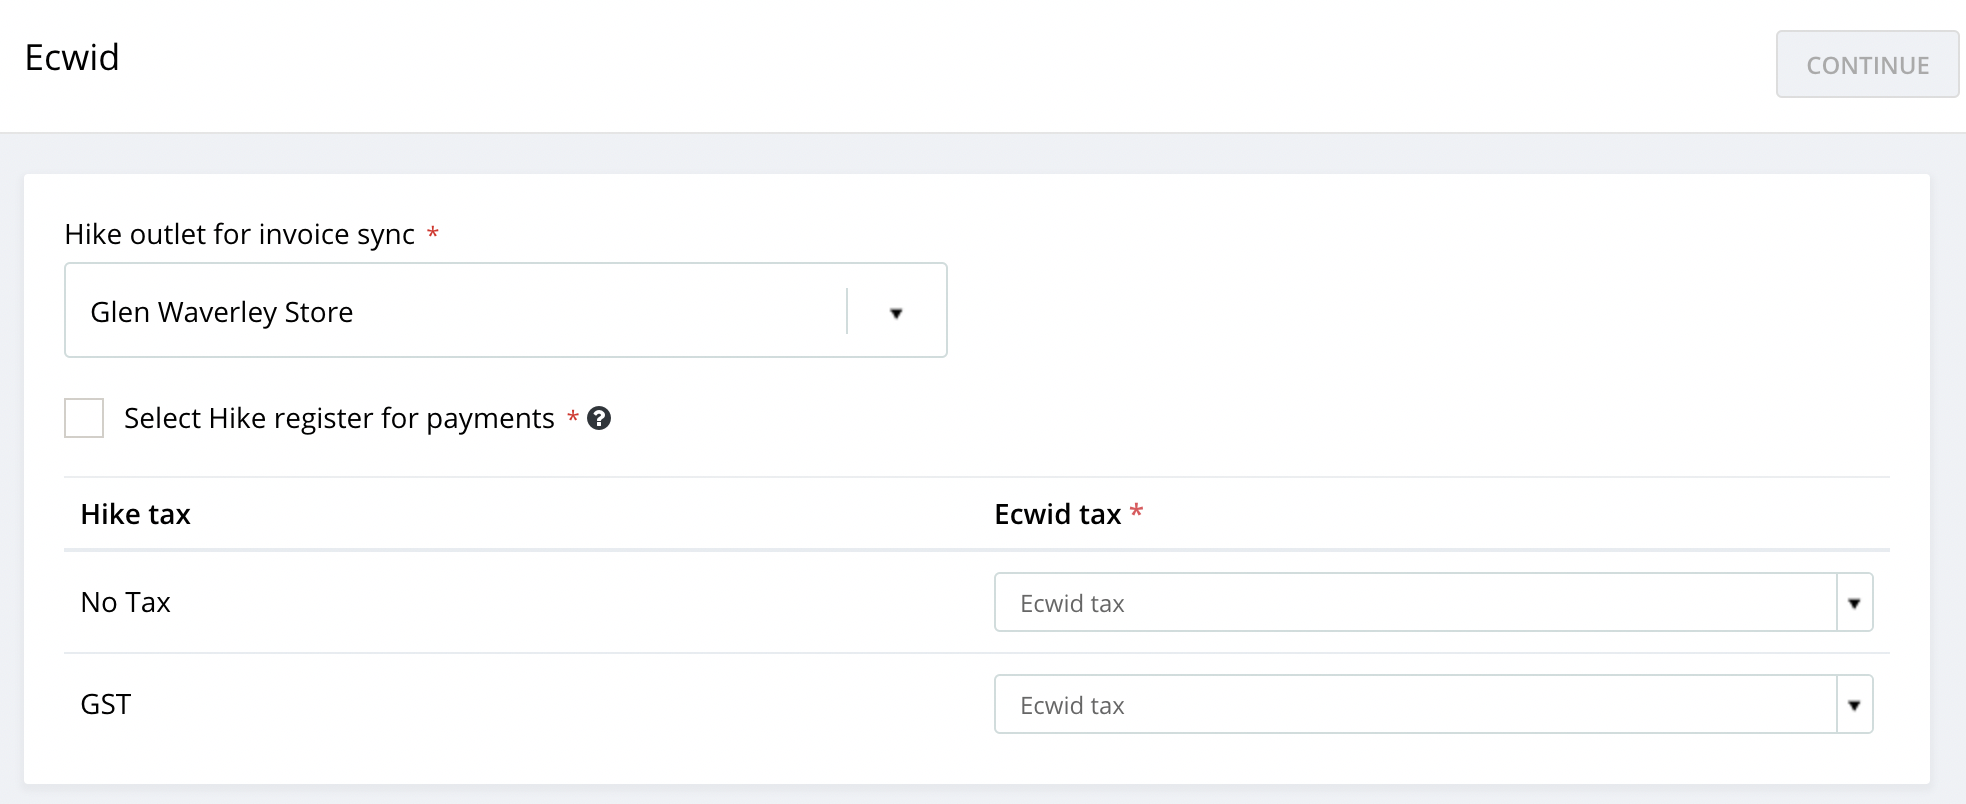1966x804 pixels.
Task: Click the GST row dropdown arrow
Action: pyautogui.click(x=1854, y=705)
